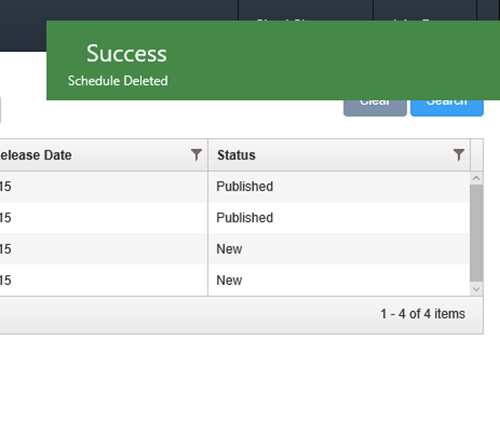Click the '1 - 4 of 4 items' pager text
500x436 pixels.
tap(423, 314)
